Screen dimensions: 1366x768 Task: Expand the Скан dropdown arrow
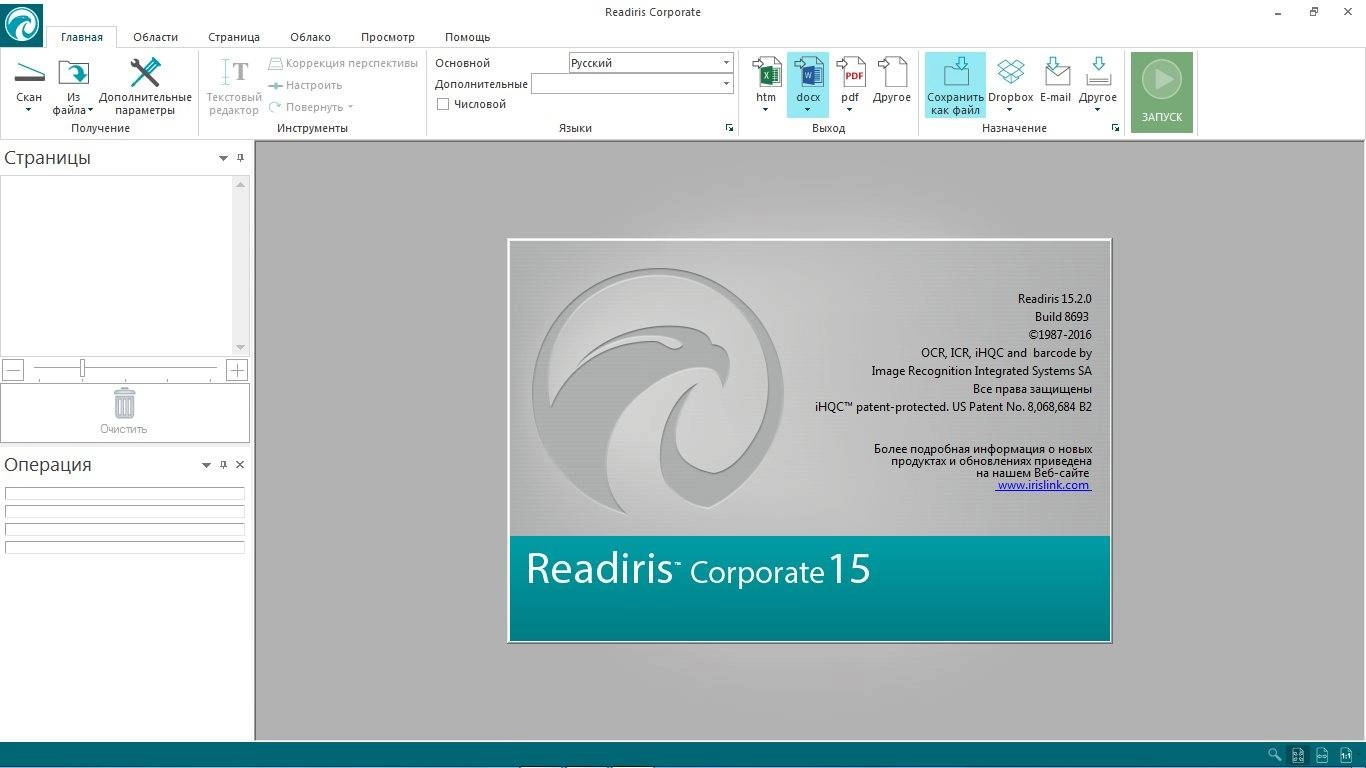pos(29,110)
